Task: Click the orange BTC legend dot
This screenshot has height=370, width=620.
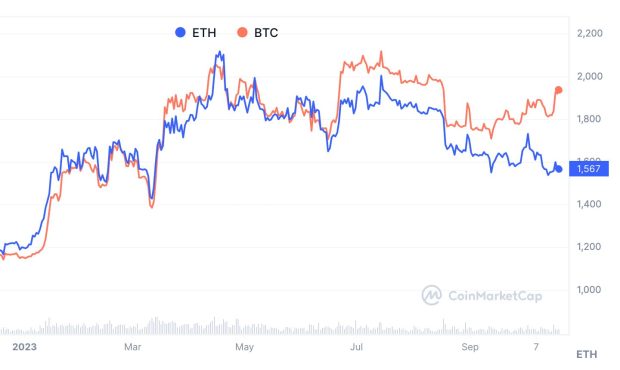Action: click(242, 32)
